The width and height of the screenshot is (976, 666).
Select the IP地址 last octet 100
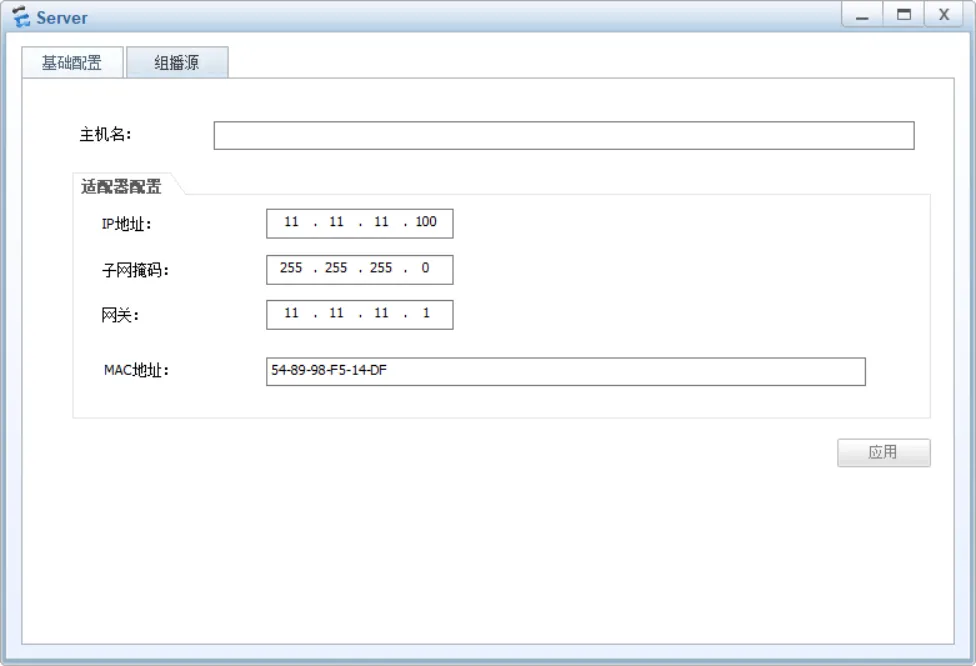pos(426,222)
